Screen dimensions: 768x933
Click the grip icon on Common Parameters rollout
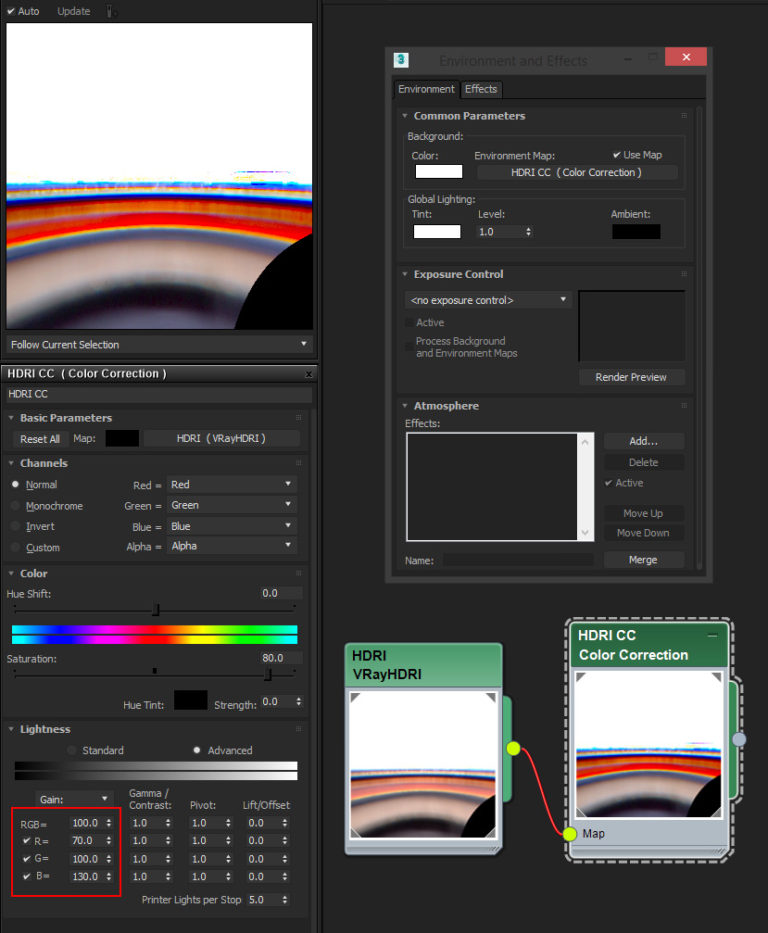(685, 116)
